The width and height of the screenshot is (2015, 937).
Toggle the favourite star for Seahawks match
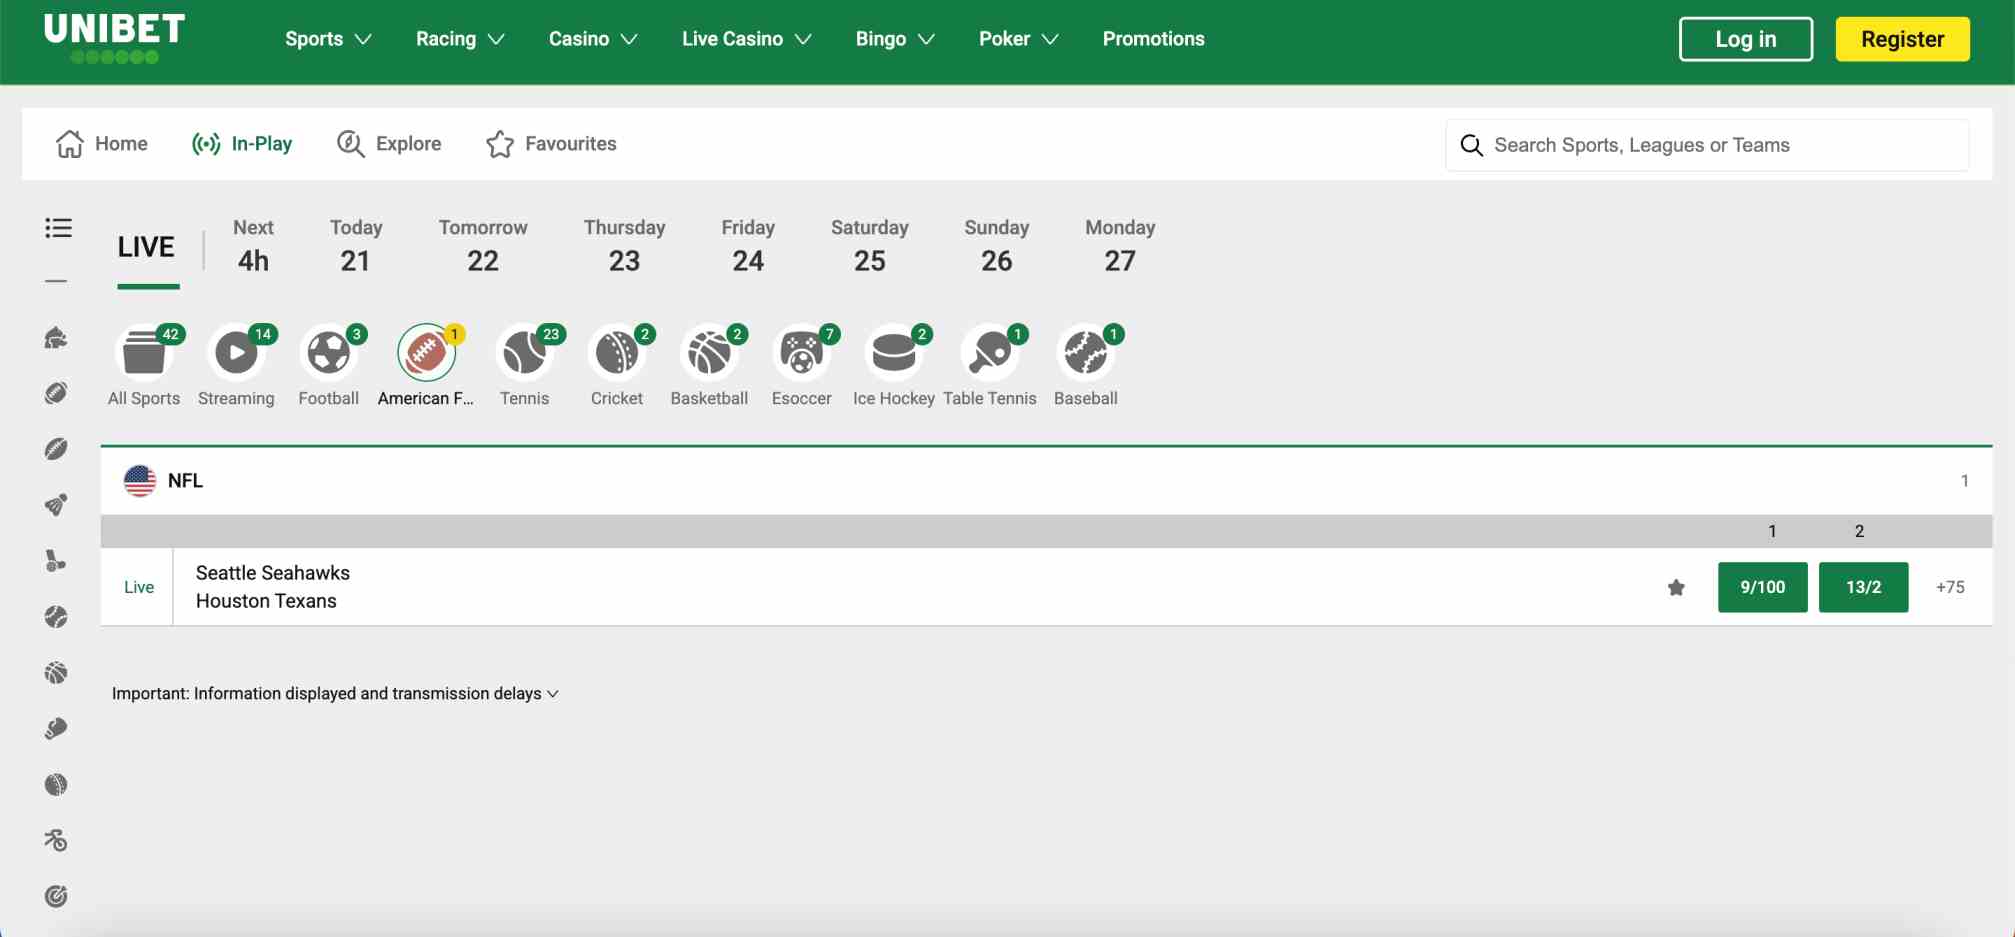[1676, 588]
